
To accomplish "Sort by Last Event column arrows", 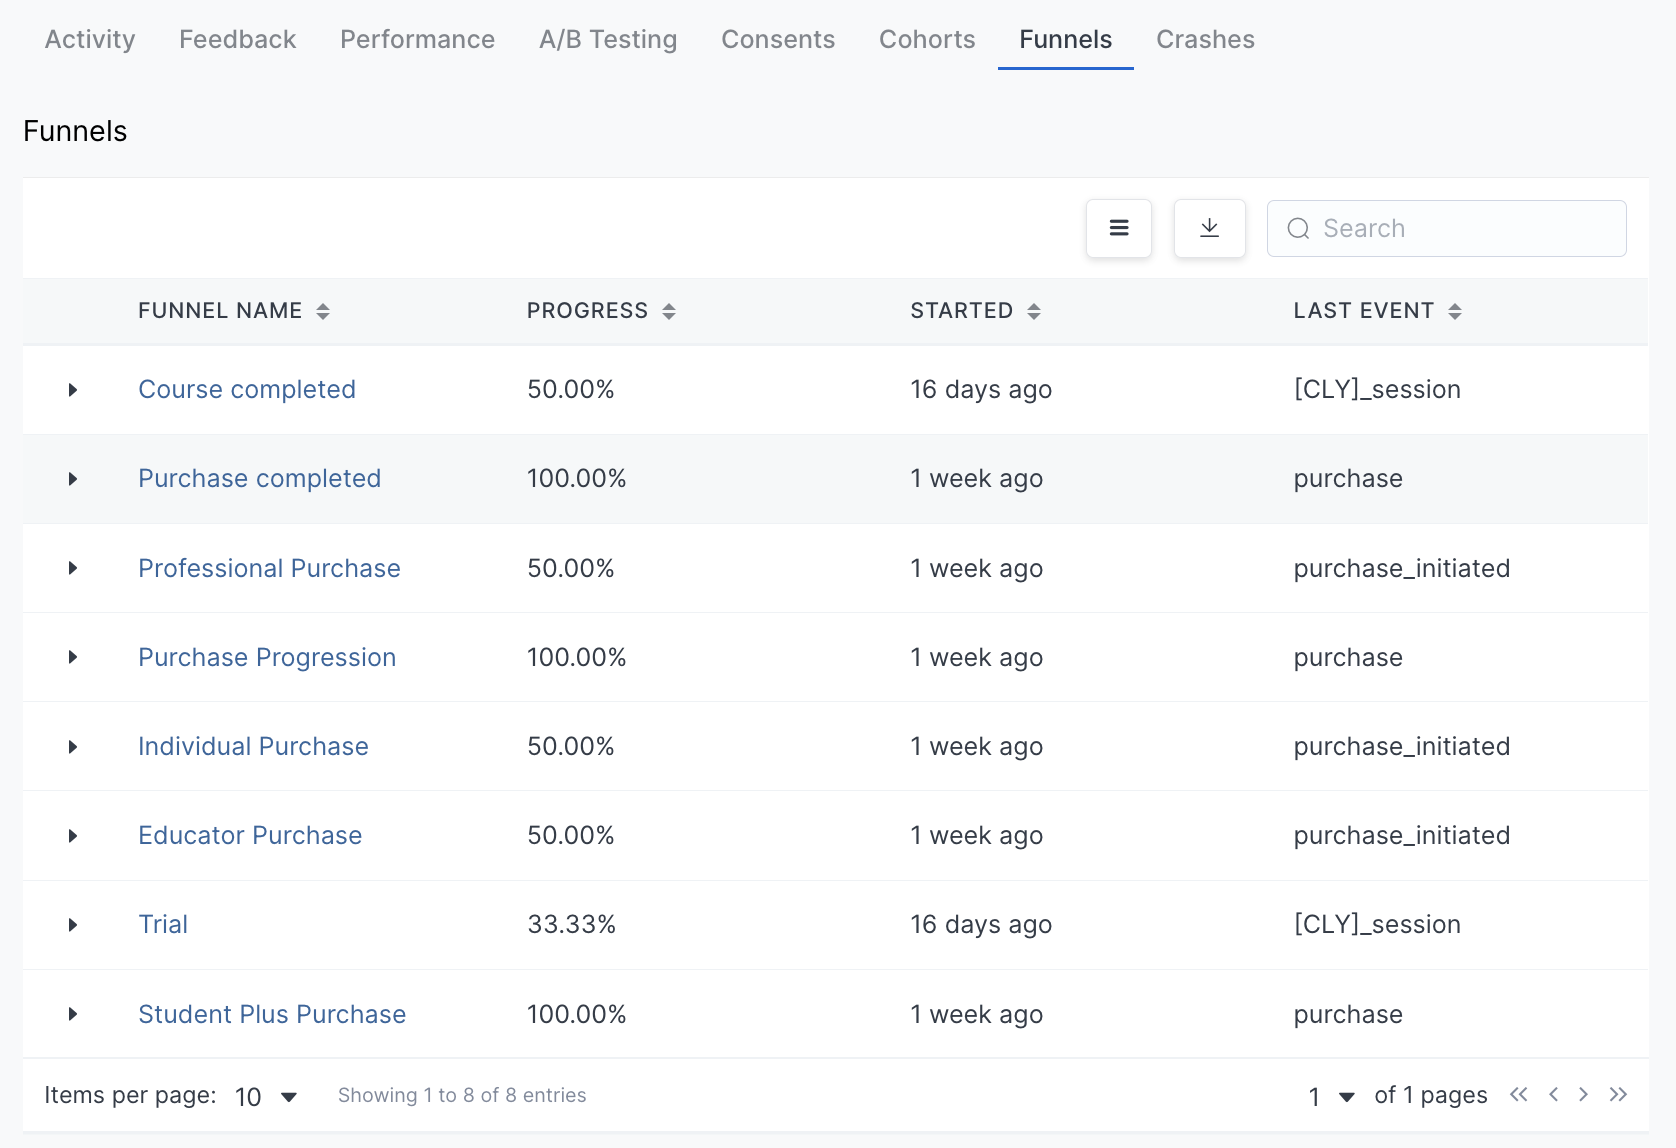I will pos(1455,311).
